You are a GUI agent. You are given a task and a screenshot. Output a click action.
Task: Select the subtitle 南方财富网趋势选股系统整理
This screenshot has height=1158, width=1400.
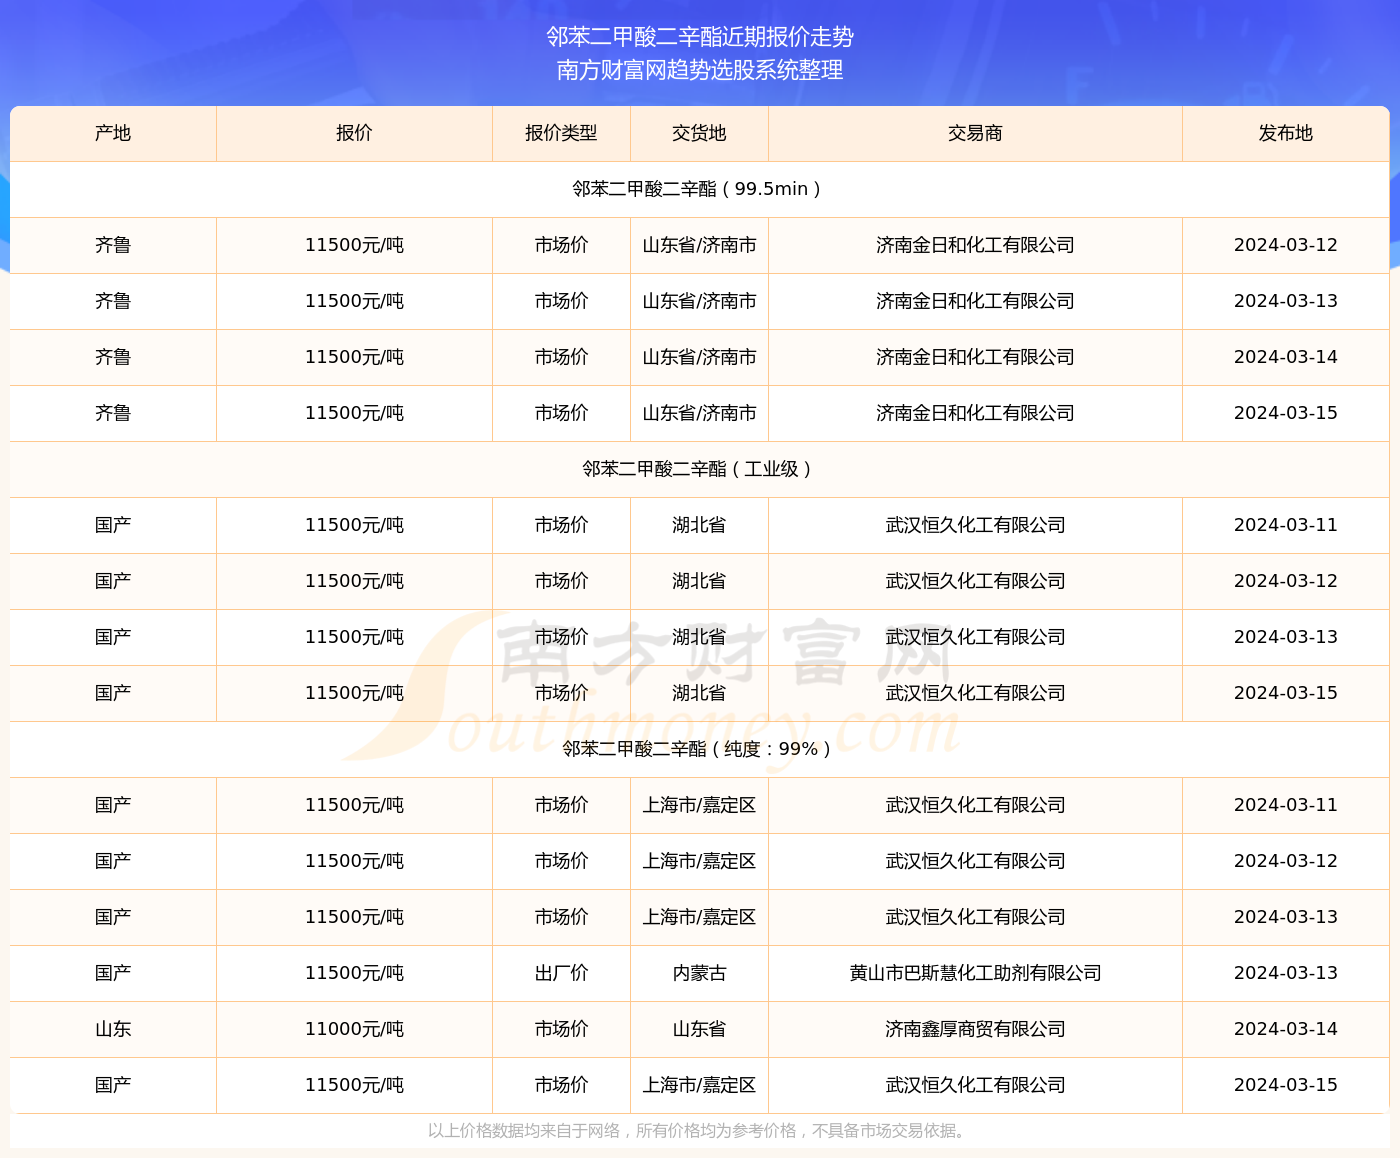[x=700, y=70]
